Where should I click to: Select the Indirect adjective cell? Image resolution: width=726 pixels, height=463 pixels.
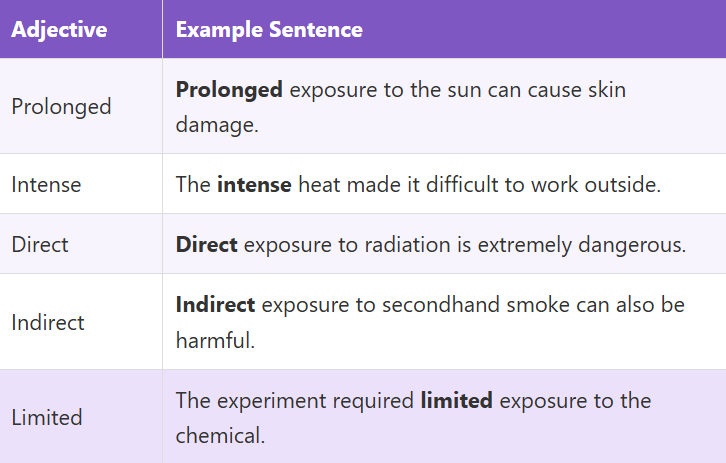click(48, 322)
